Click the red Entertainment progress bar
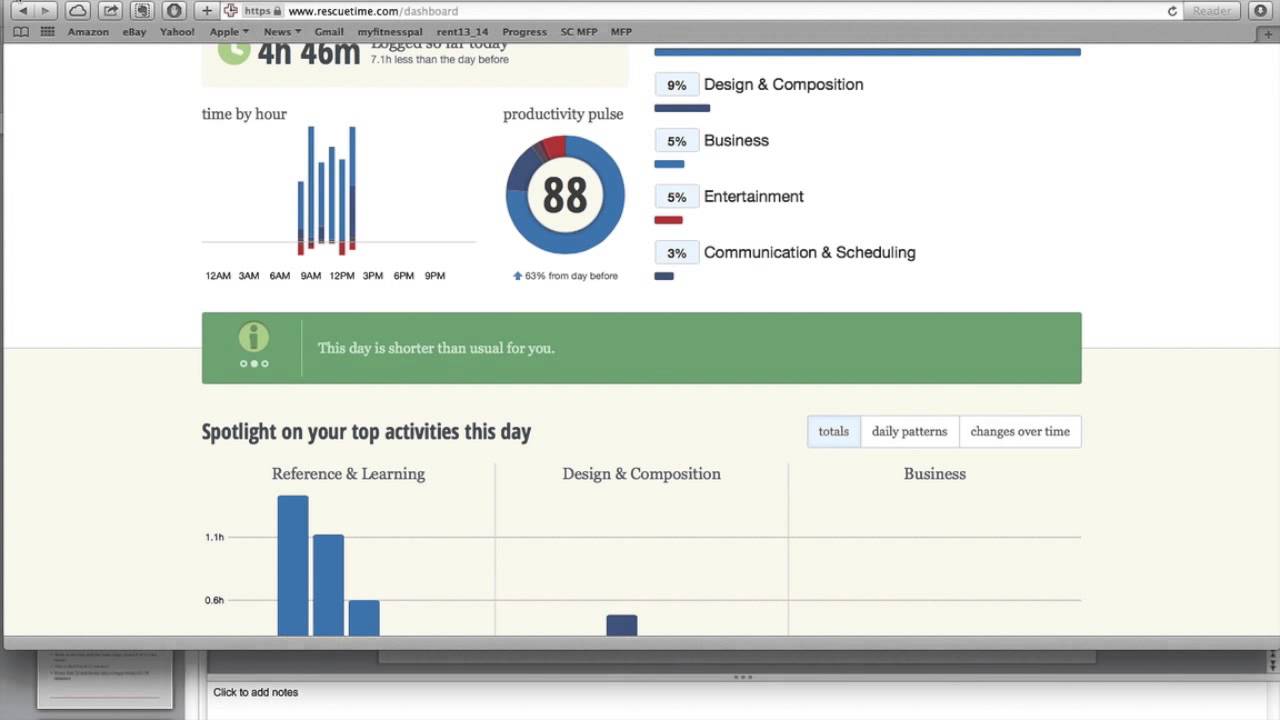1280x720 pixels. pyautogui.click(x=668, y=220)
